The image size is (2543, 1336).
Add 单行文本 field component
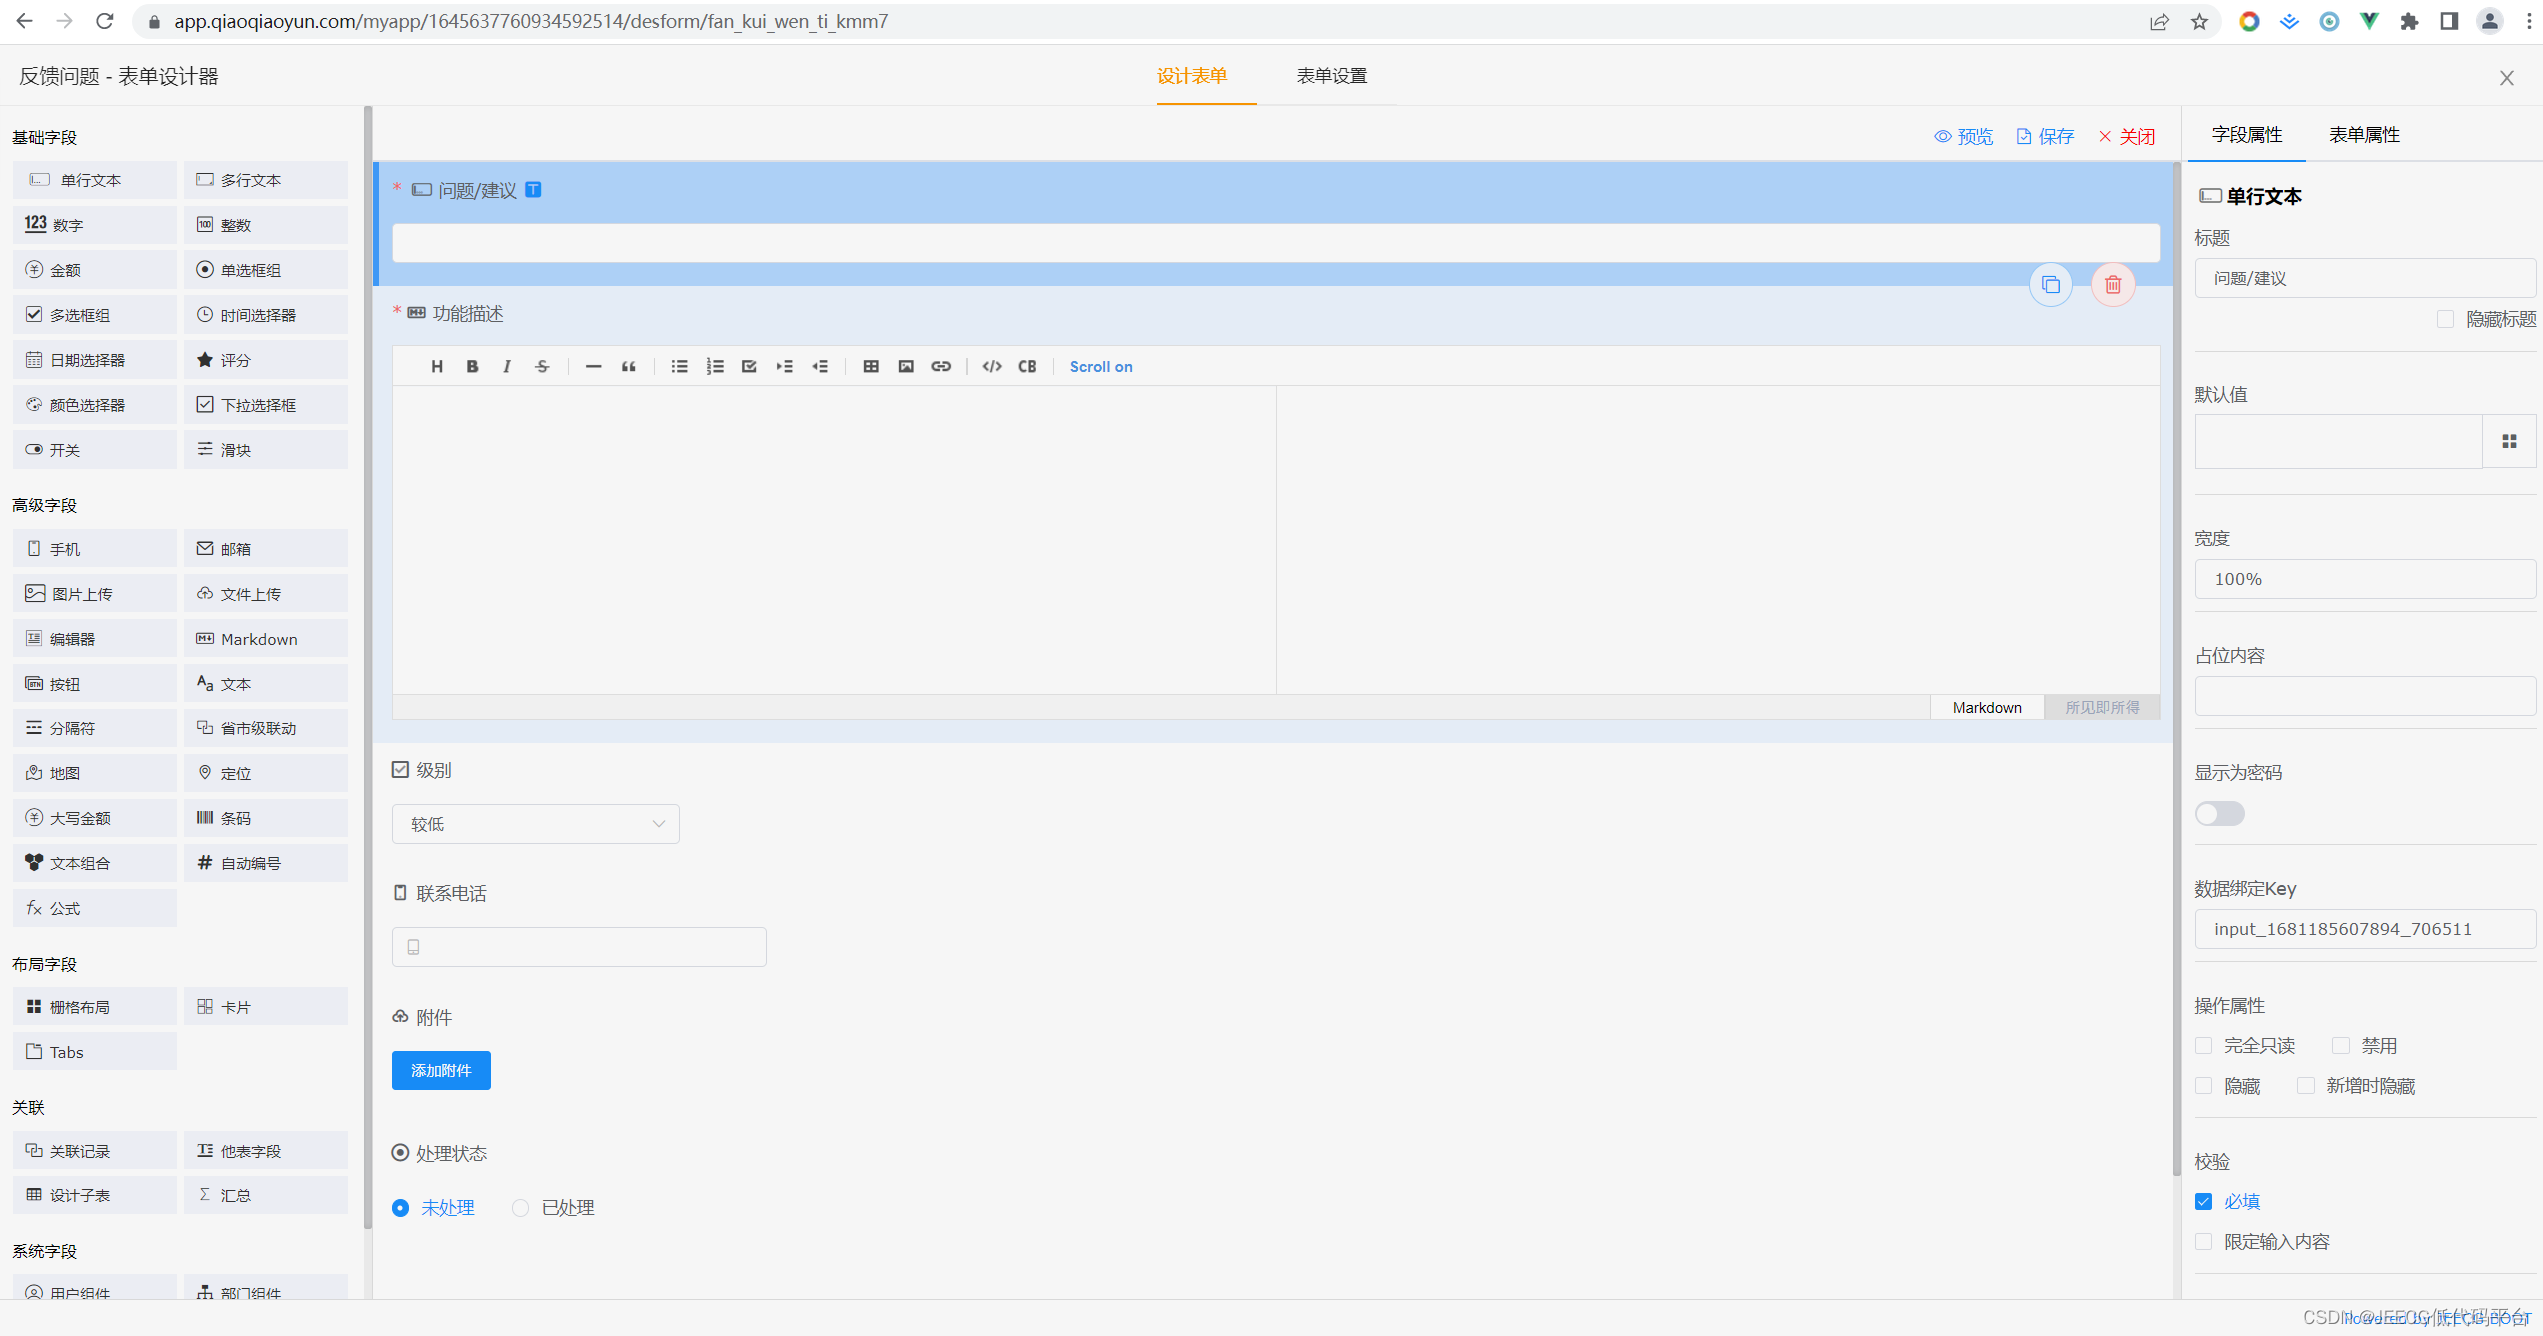(95, 180)
